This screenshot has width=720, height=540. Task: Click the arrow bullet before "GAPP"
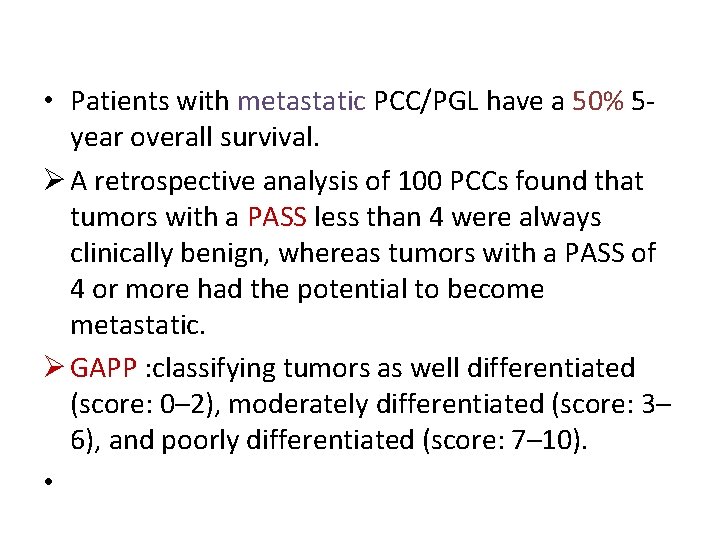tap(55, 370)
